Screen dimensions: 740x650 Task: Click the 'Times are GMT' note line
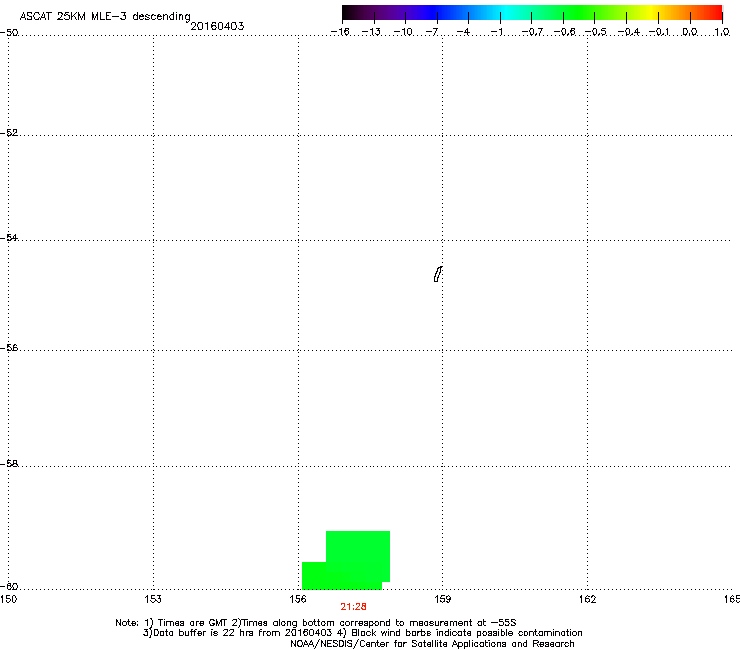point(316,623)
